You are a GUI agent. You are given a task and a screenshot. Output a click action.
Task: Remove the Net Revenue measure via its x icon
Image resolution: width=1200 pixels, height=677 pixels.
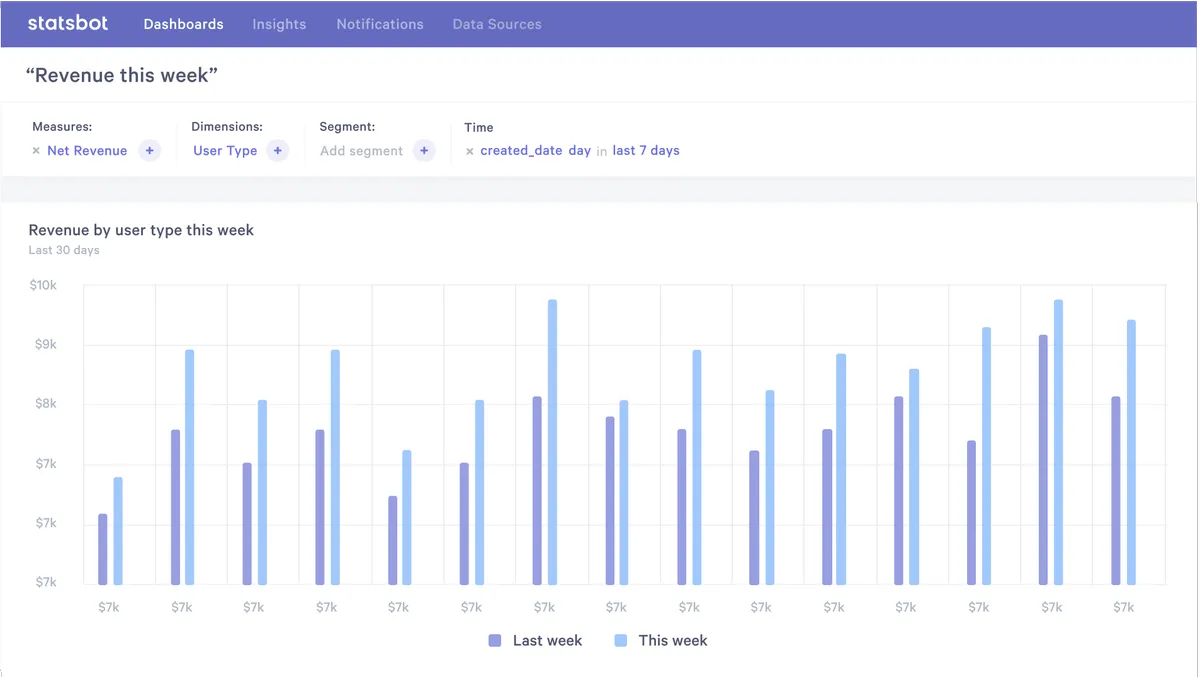tap(35, 150)
